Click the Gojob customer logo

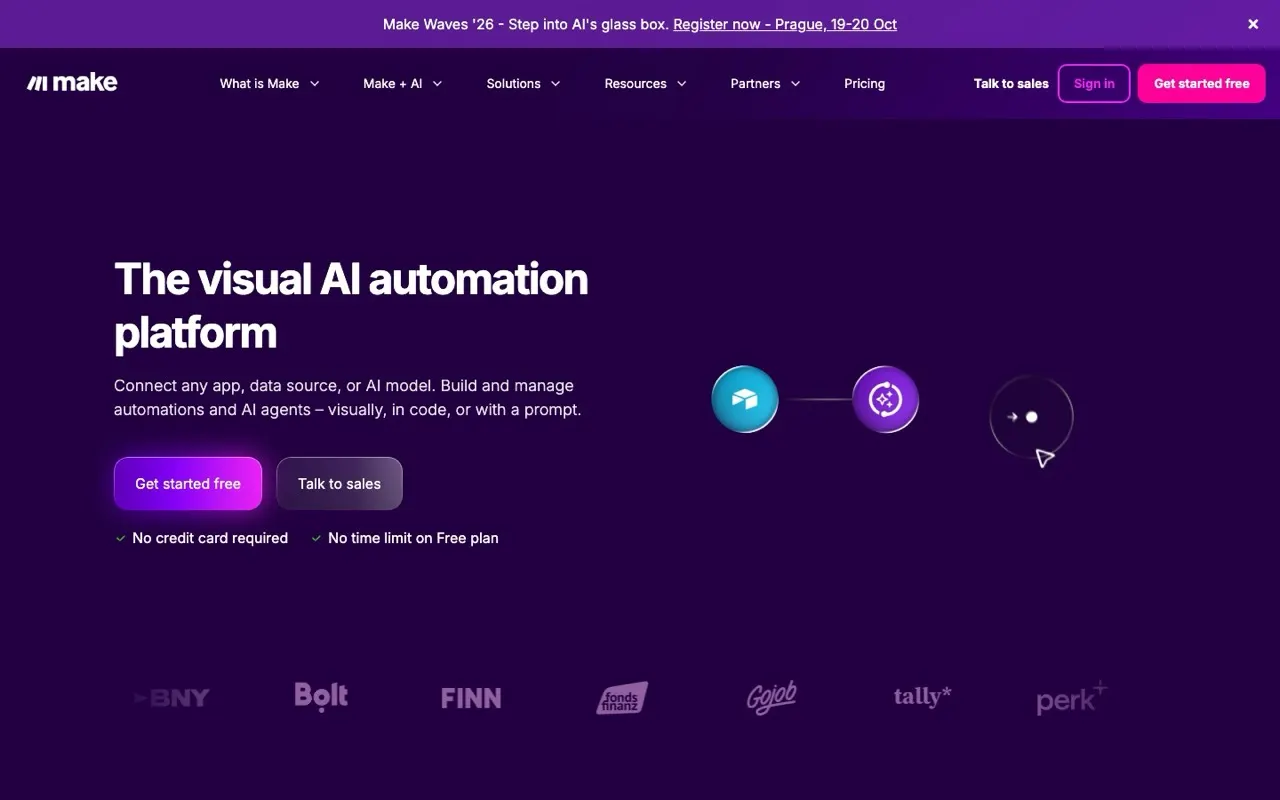[771, 698]
